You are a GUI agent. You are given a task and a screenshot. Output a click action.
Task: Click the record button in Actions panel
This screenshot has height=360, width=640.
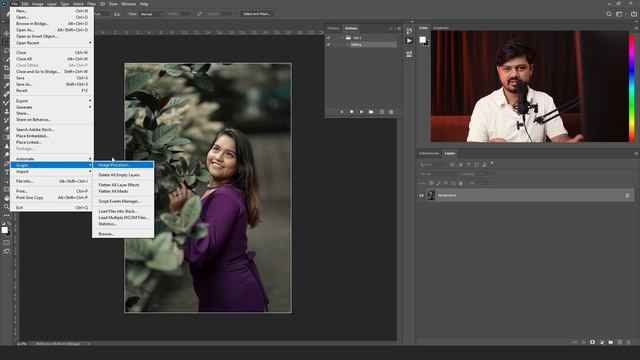(x=351, y=112)
